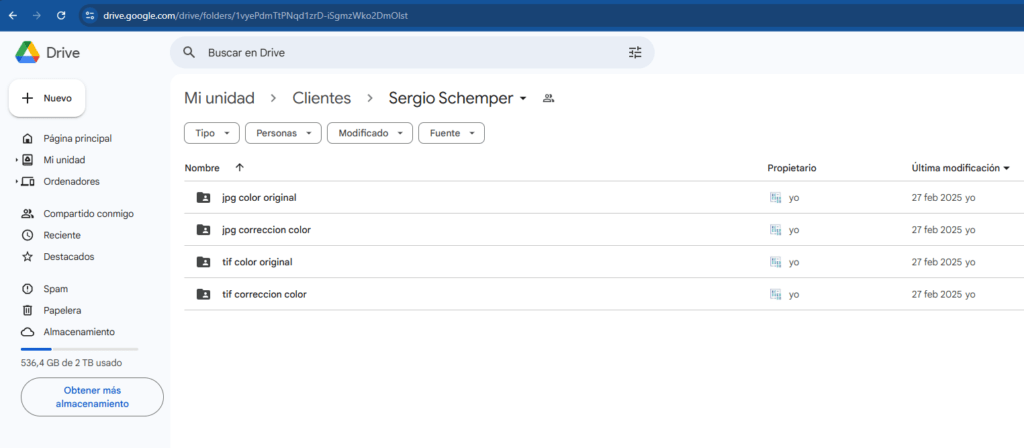Click the Destacados star icon
The height and width of the screenshot is (448, 1024).
pyautogui.click(x=27, y=257)
